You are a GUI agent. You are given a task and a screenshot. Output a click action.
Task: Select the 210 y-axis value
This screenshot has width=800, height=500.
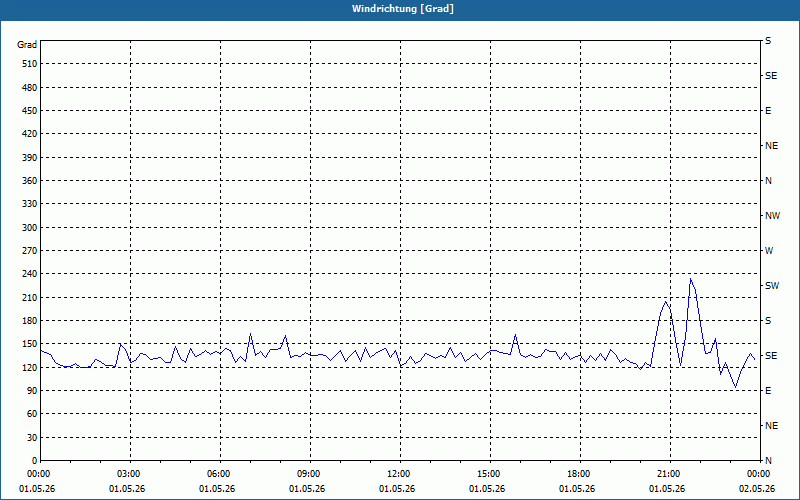coord(30,297)
